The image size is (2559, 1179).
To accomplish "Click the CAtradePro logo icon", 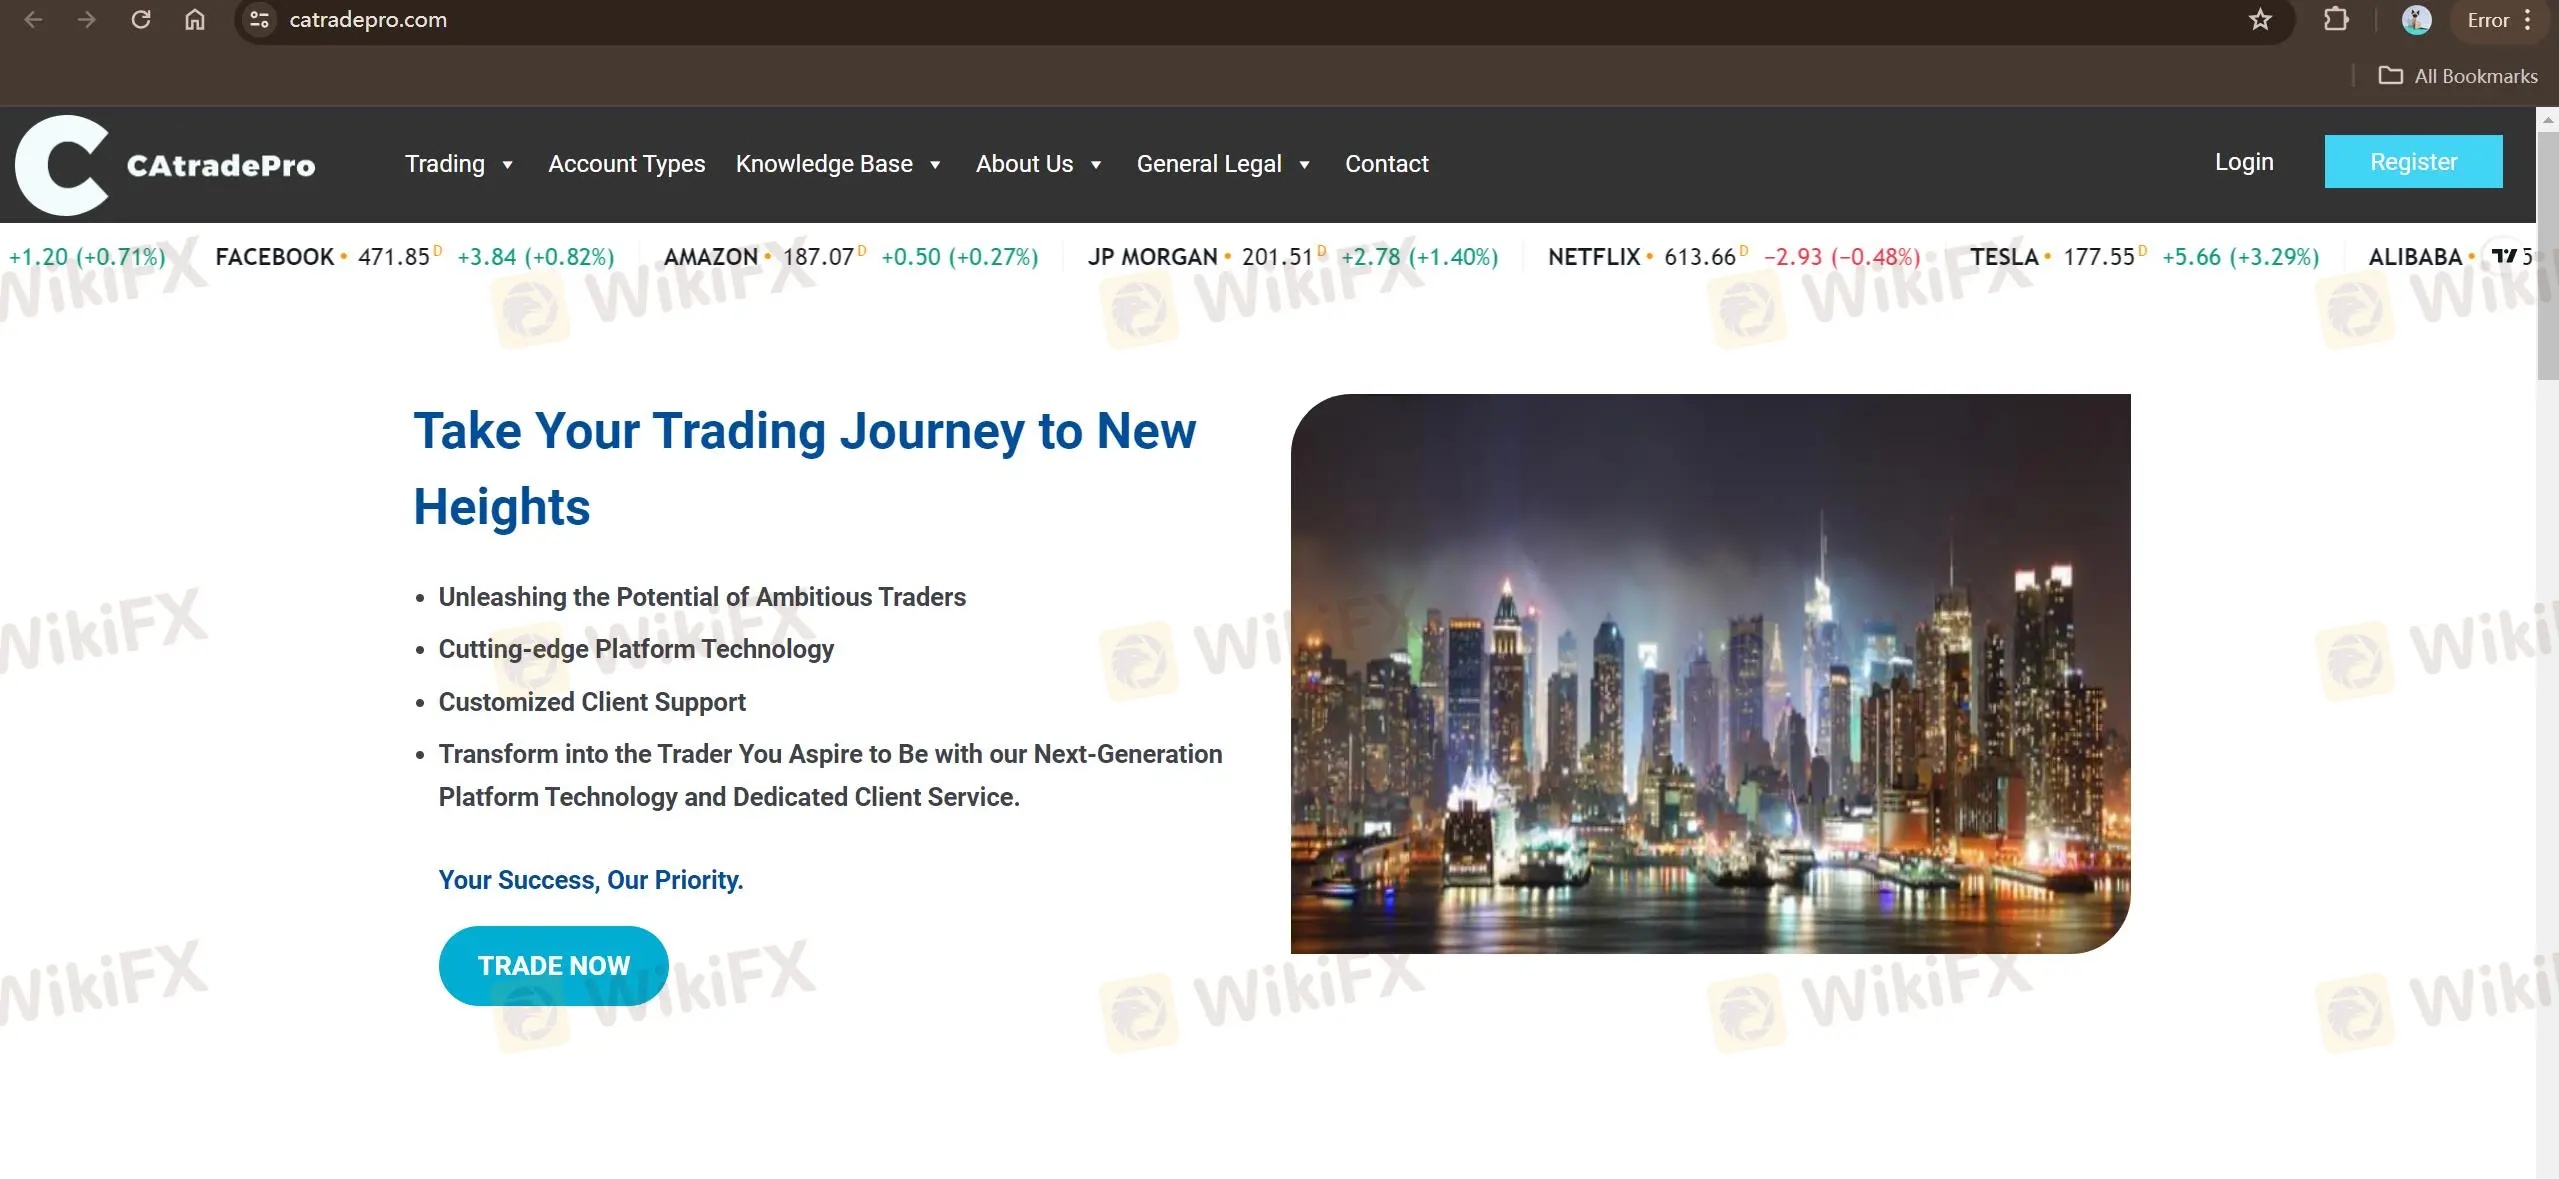I will (60, 162).
